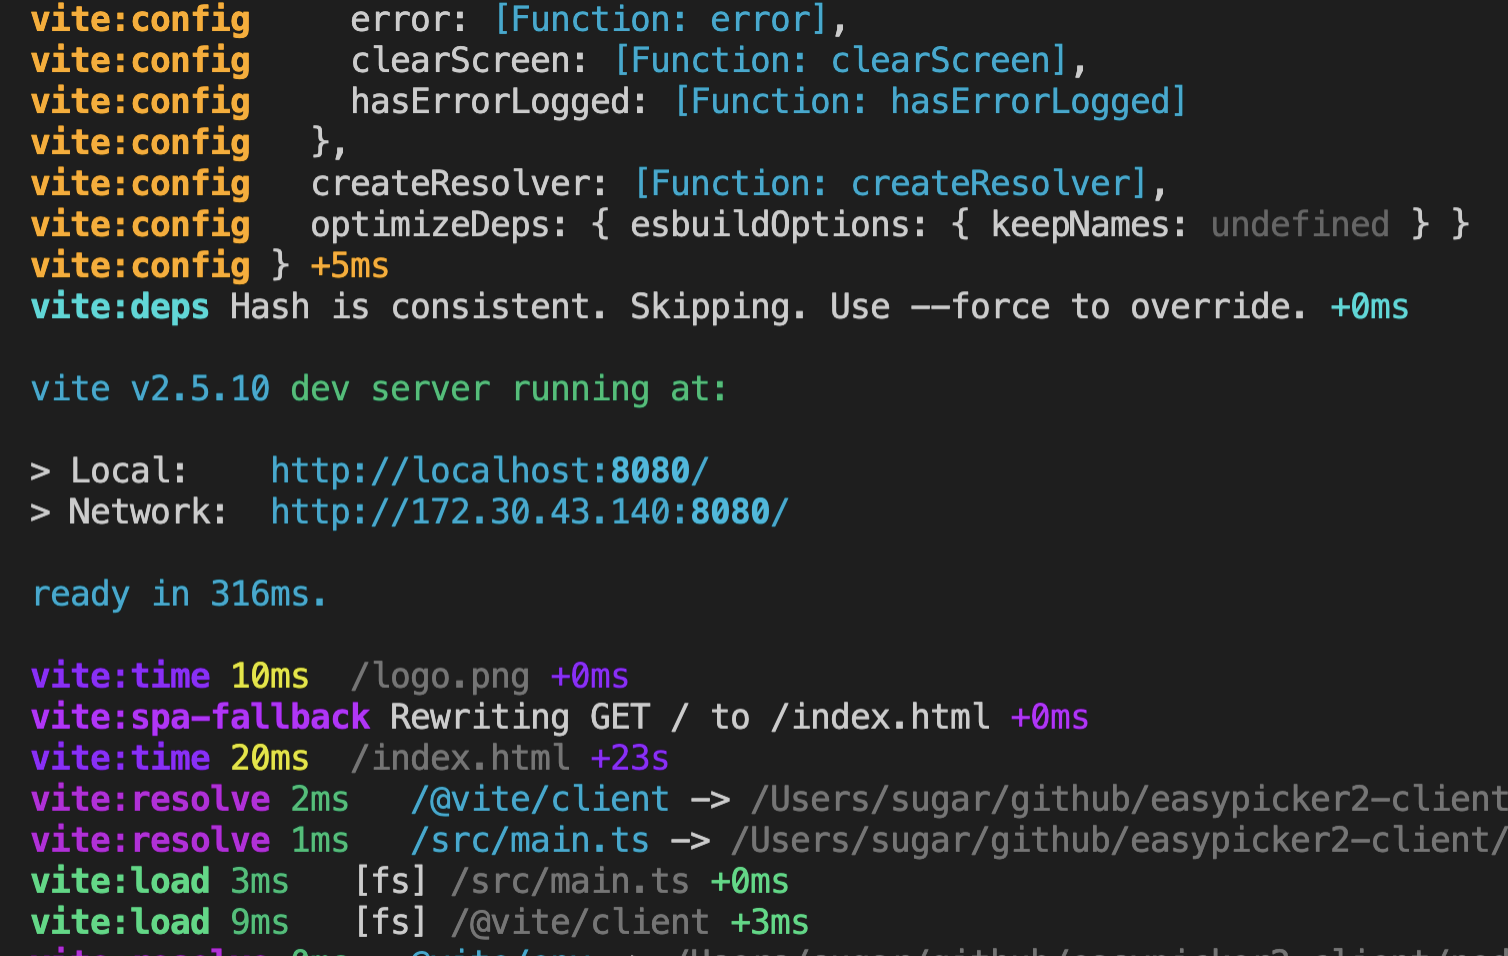
Task: Click the "vite:config" label on the createResolver line
Action: 140,184
